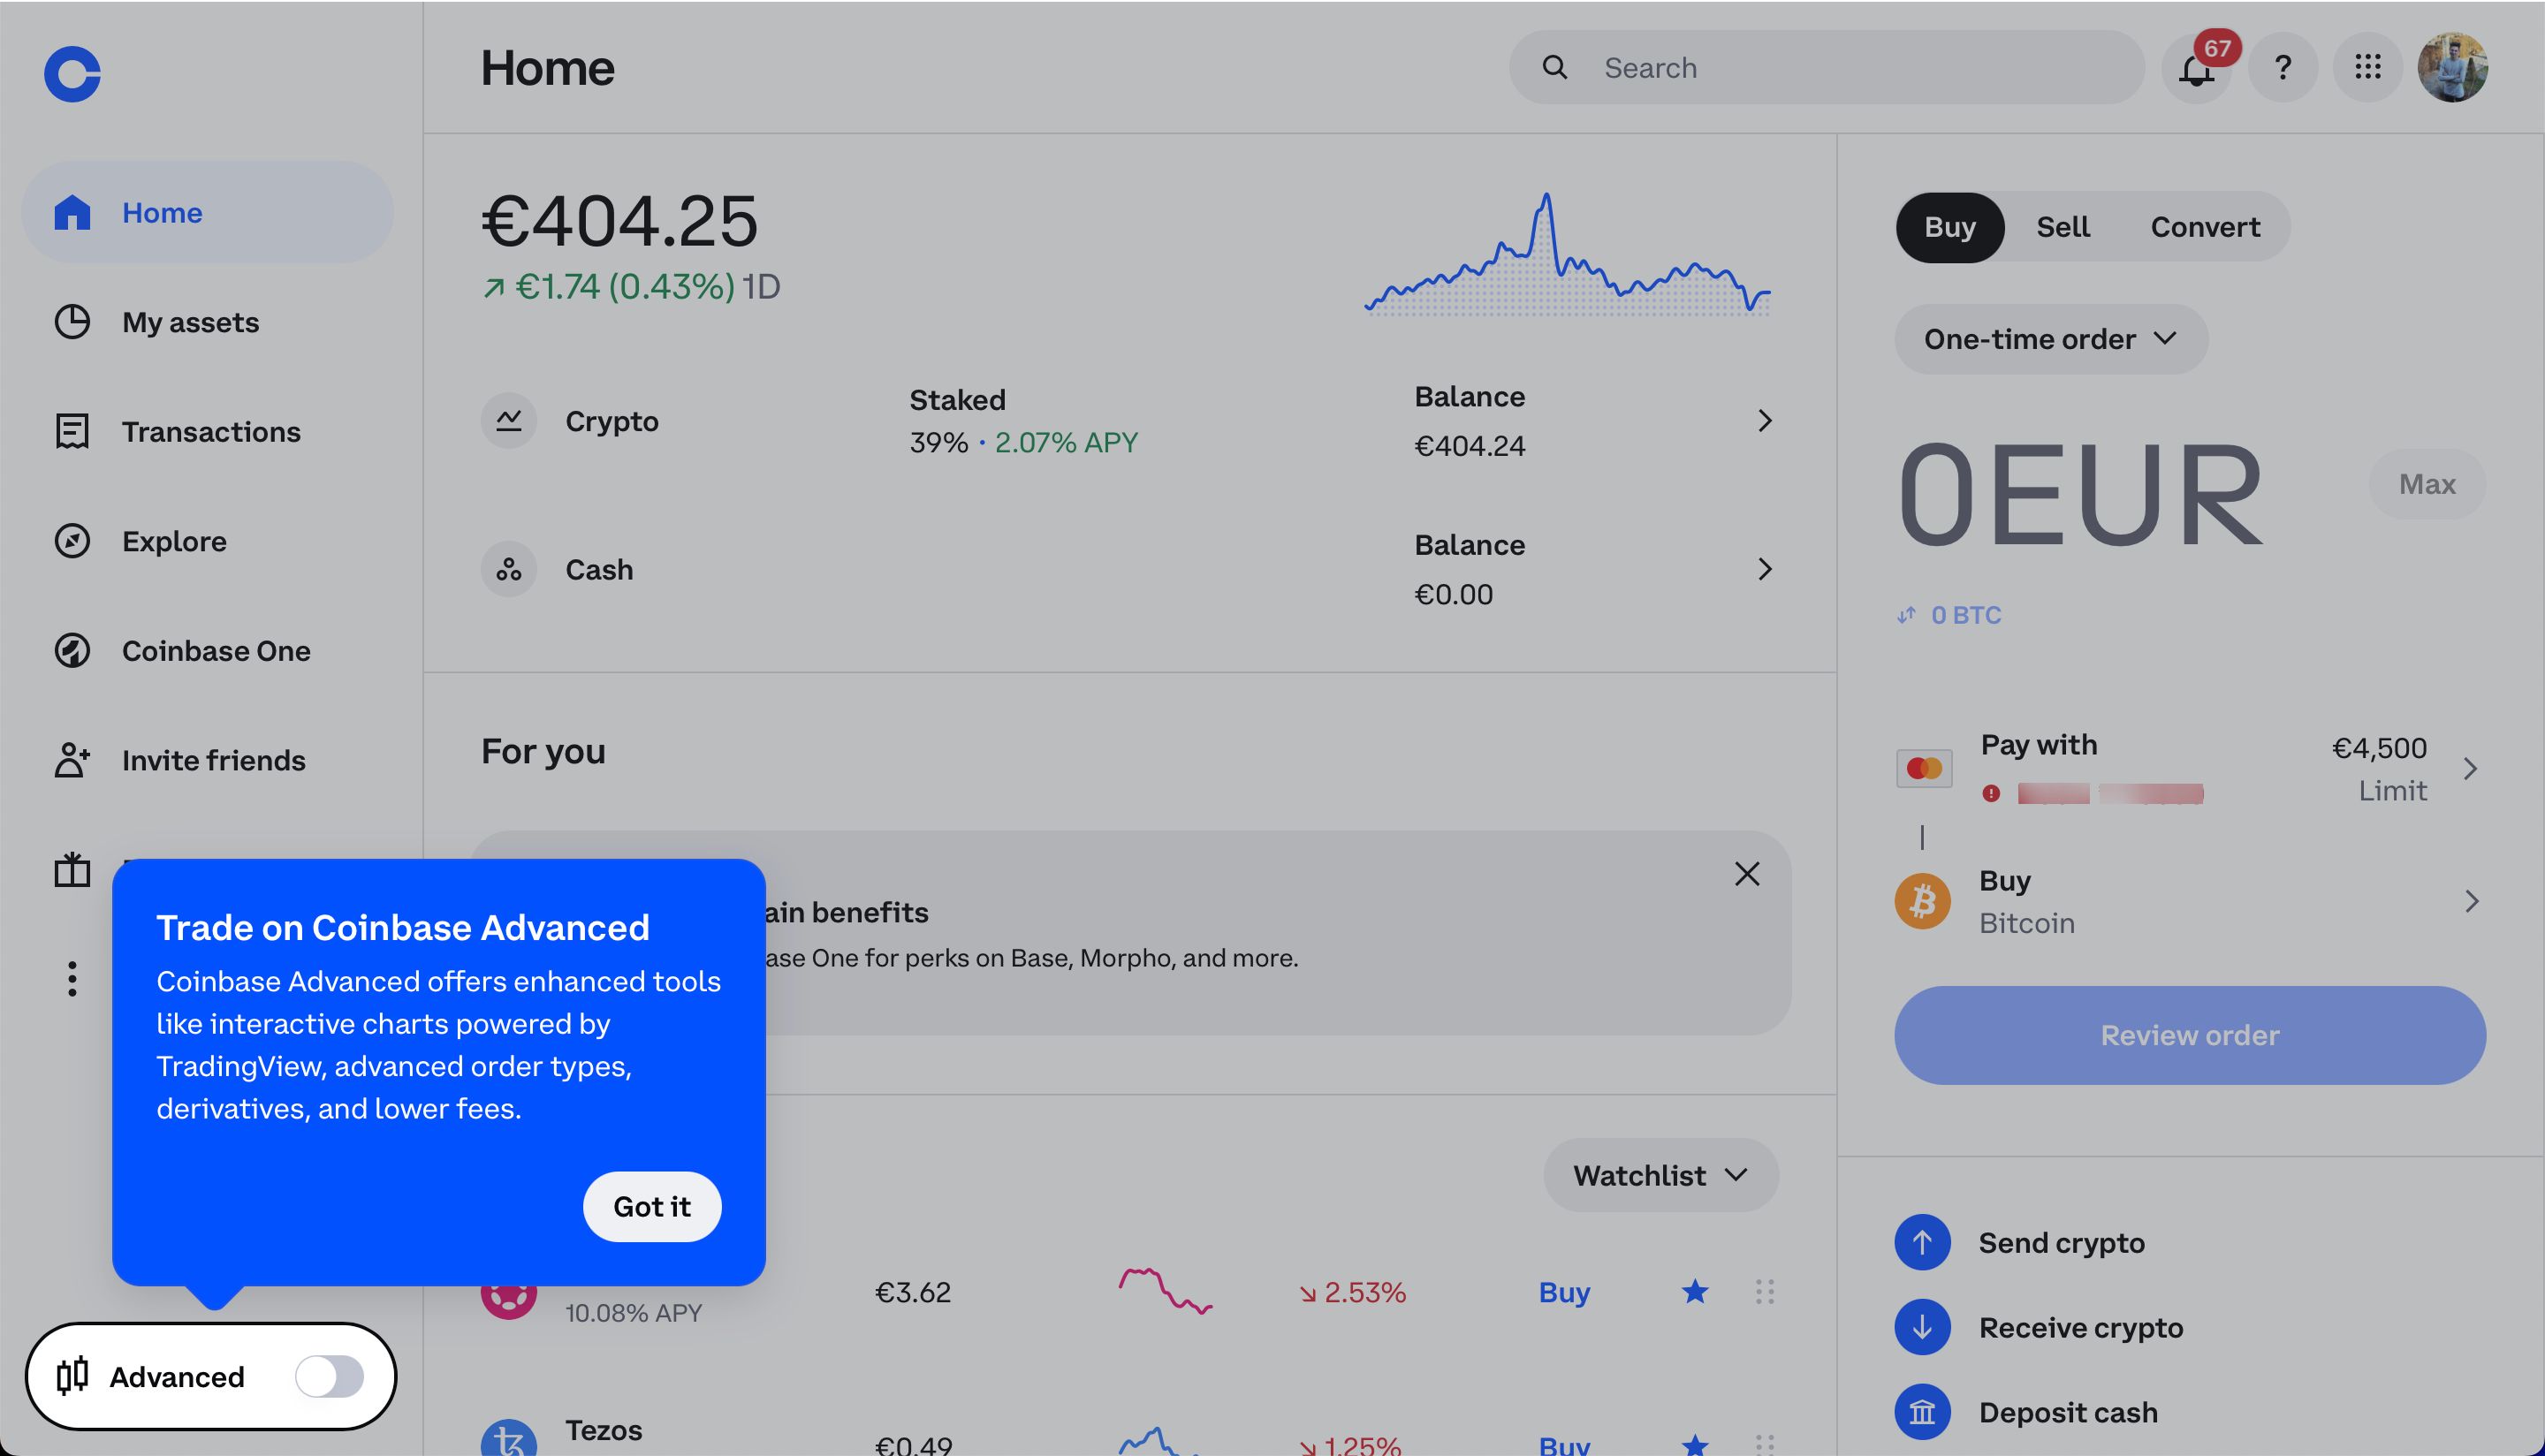Select the Buy tab
Image resolution: width=2545 pixels, height=1456 pixels.
point(1949,227)
